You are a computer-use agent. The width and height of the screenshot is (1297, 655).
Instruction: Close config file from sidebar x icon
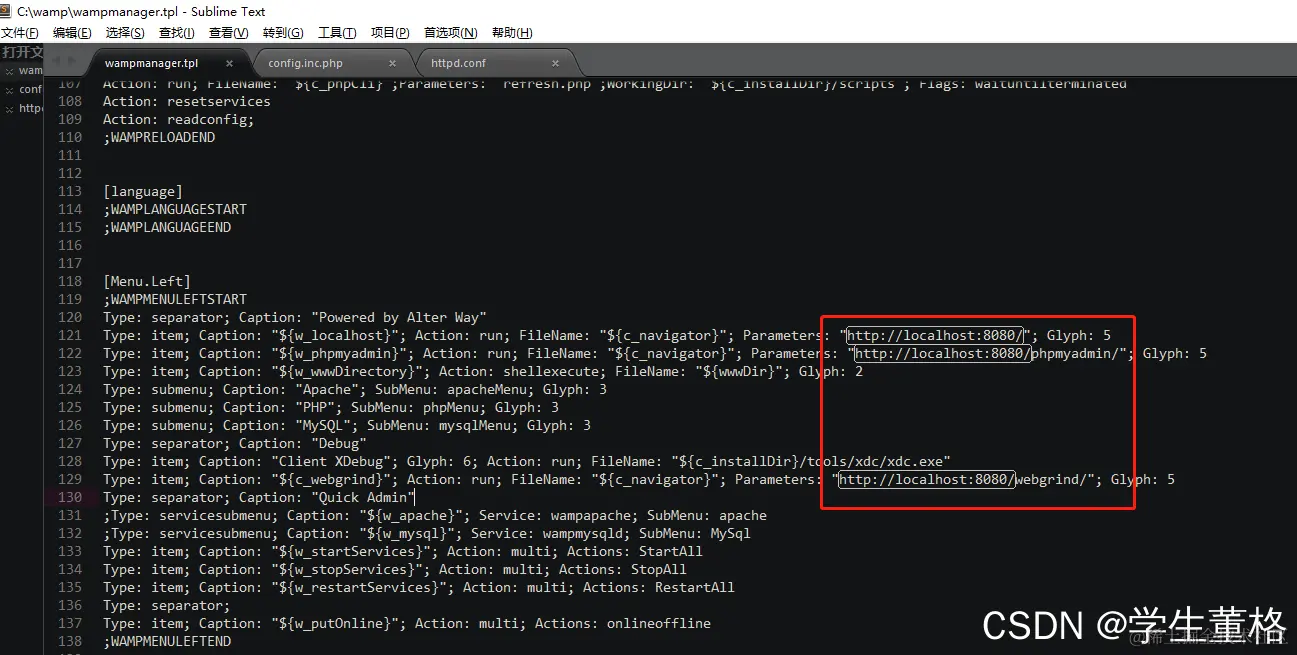click(9, 90)
